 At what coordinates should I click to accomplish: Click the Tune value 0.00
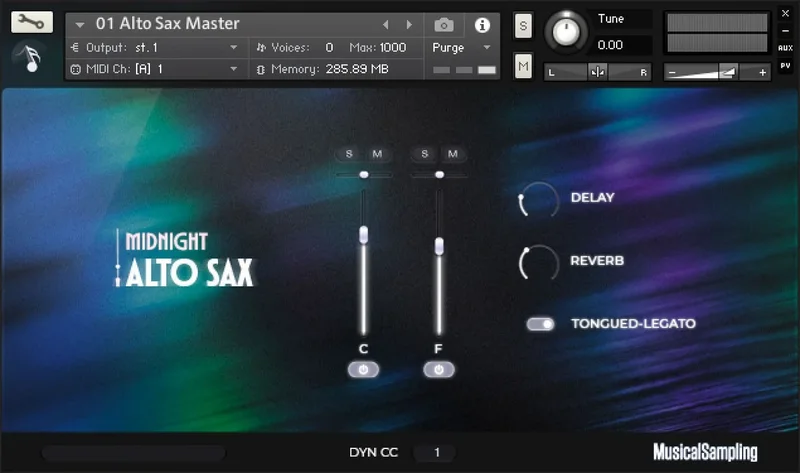pos(610,45)
